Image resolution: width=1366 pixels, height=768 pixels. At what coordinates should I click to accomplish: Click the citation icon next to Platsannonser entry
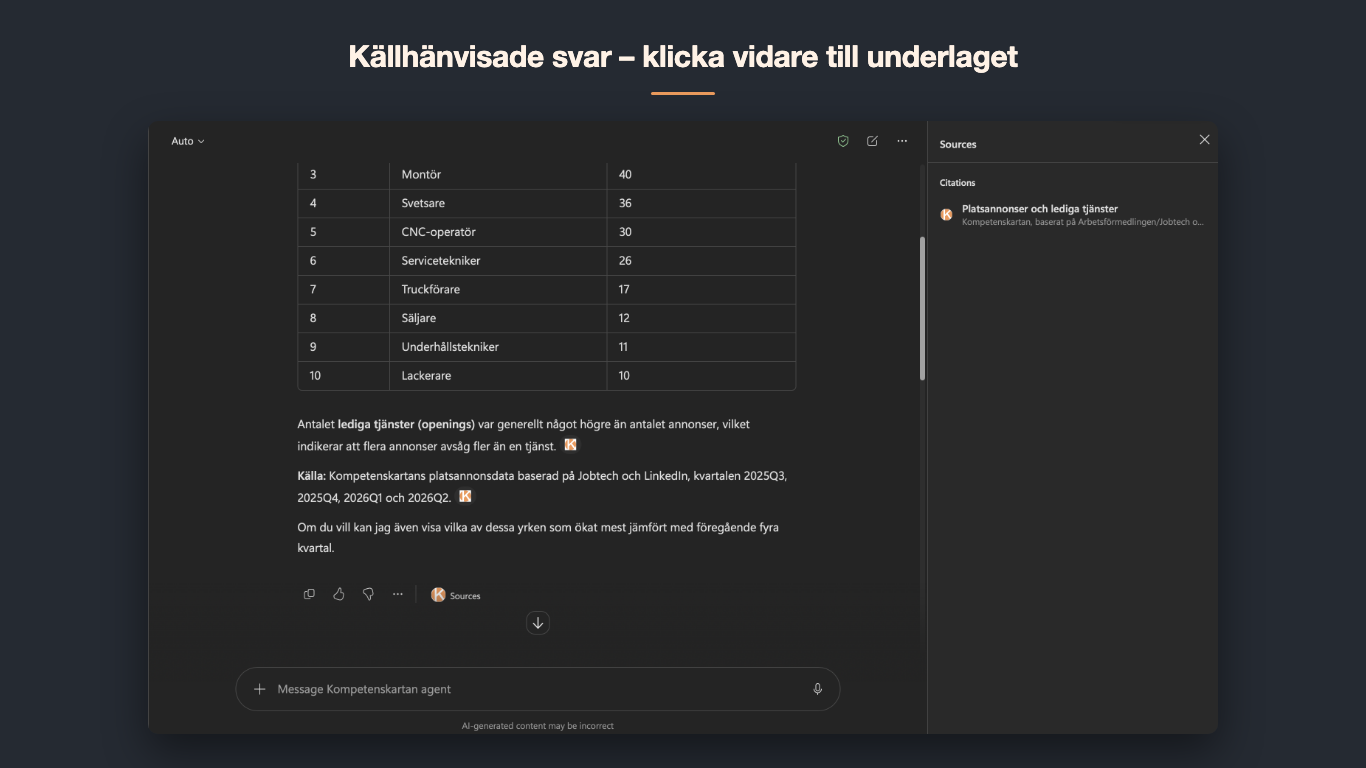946,214
